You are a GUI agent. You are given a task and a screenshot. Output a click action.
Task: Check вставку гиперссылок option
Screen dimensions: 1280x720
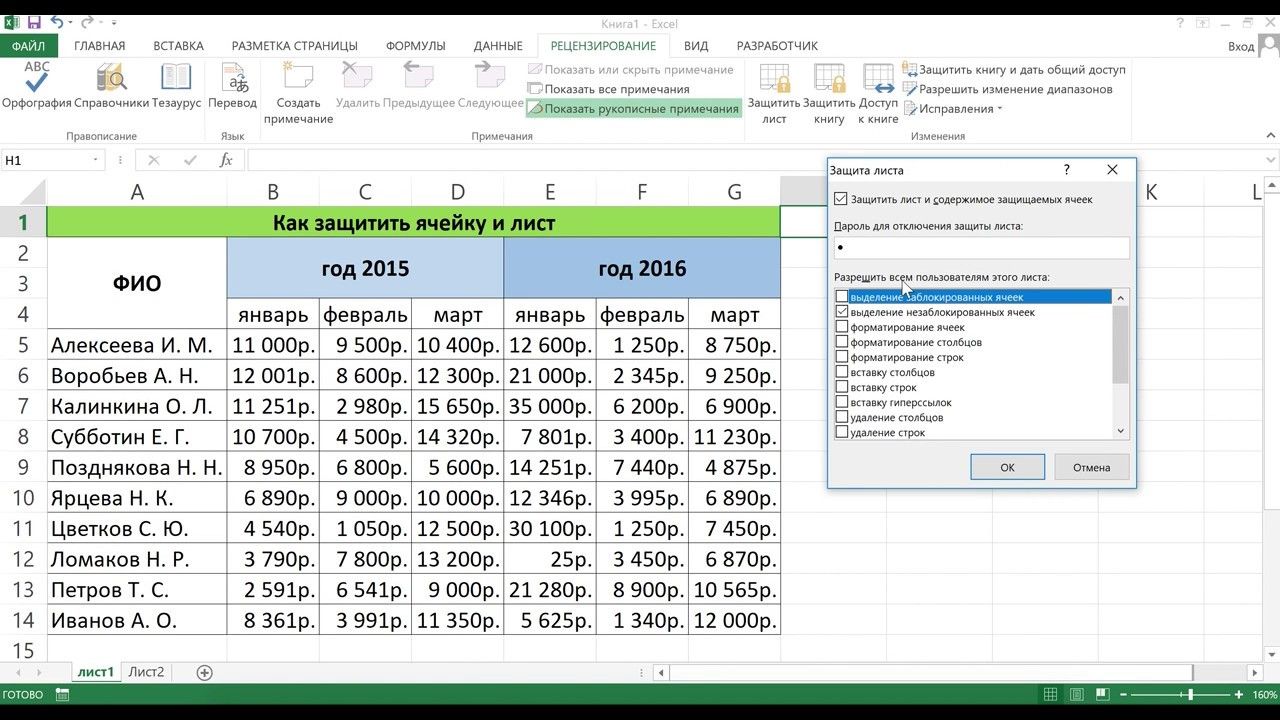[x=841, y=402]
